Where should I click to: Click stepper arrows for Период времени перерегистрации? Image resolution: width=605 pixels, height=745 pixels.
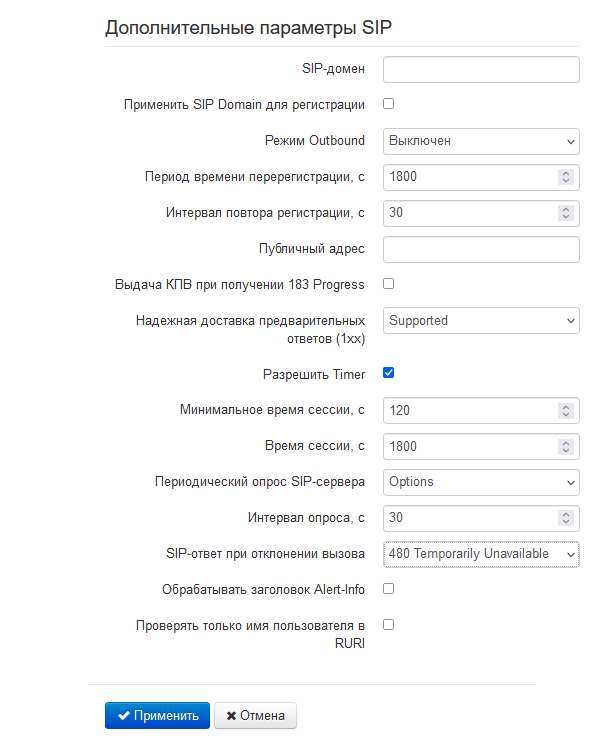tap(565, 177)
